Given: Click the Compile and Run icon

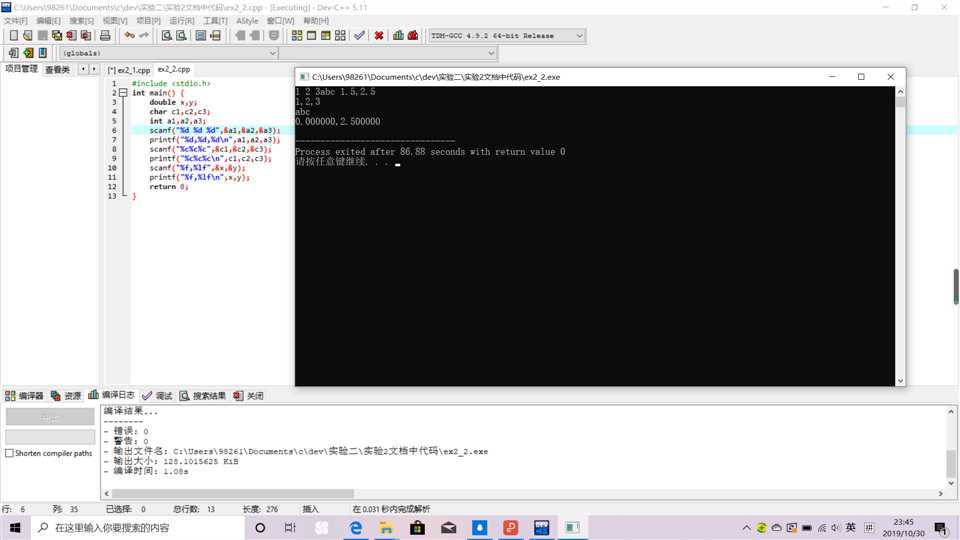Looking at the screenshot, I should pyautogui.click(x=326, y=36).
